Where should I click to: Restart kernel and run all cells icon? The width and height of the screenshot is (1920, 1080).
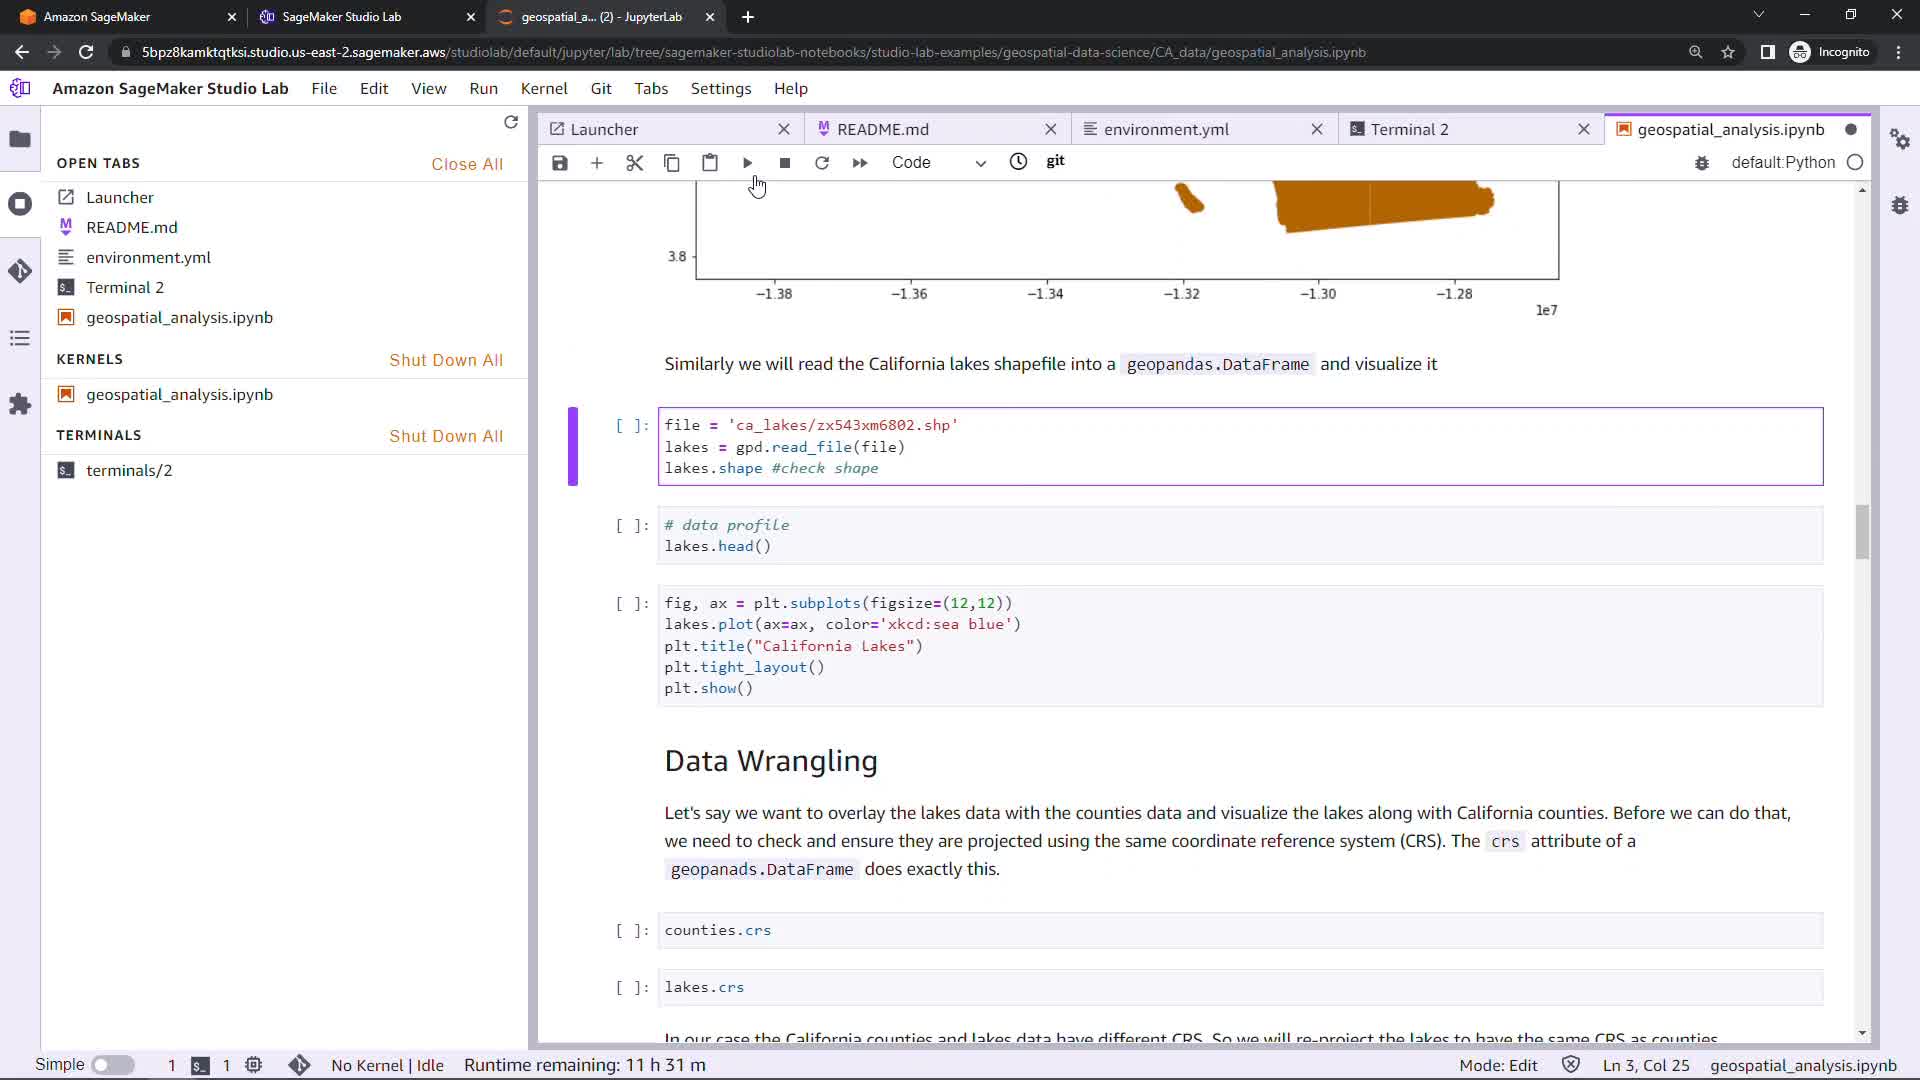point(859,163)
